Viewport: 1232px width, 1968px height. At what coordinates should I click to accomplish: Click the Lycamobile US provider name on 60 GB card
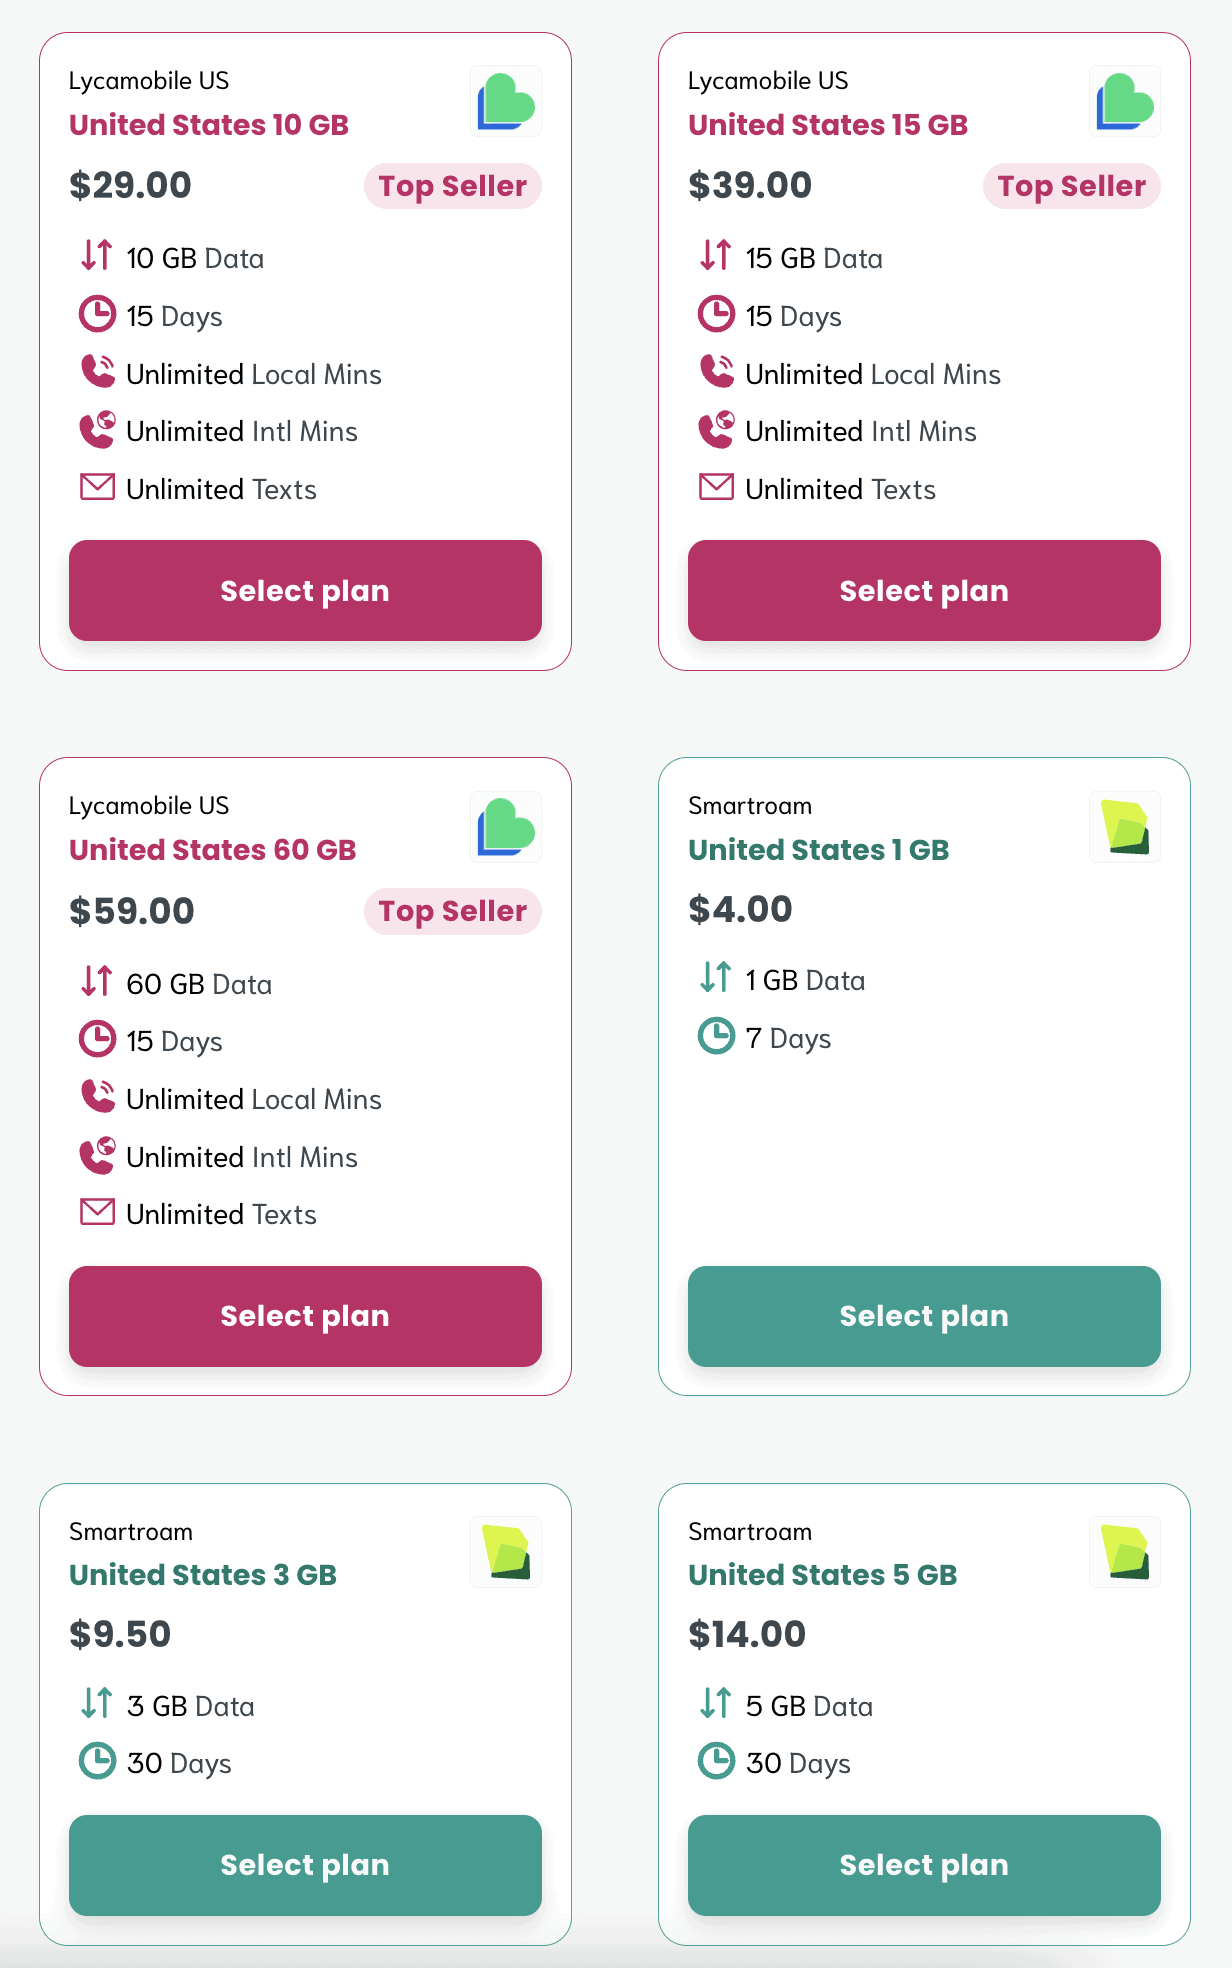(148, 805)
